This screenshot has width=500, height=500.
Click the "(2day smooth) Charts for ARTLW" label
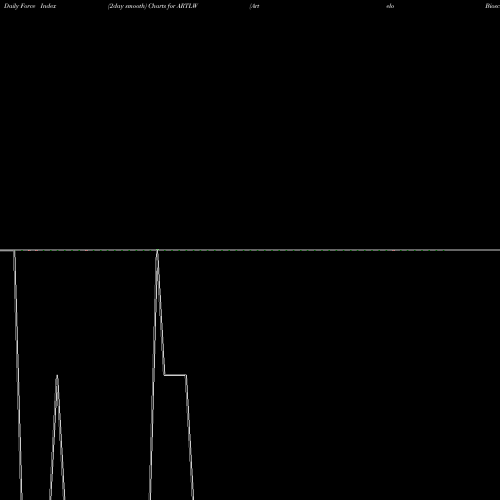point(153,6)
